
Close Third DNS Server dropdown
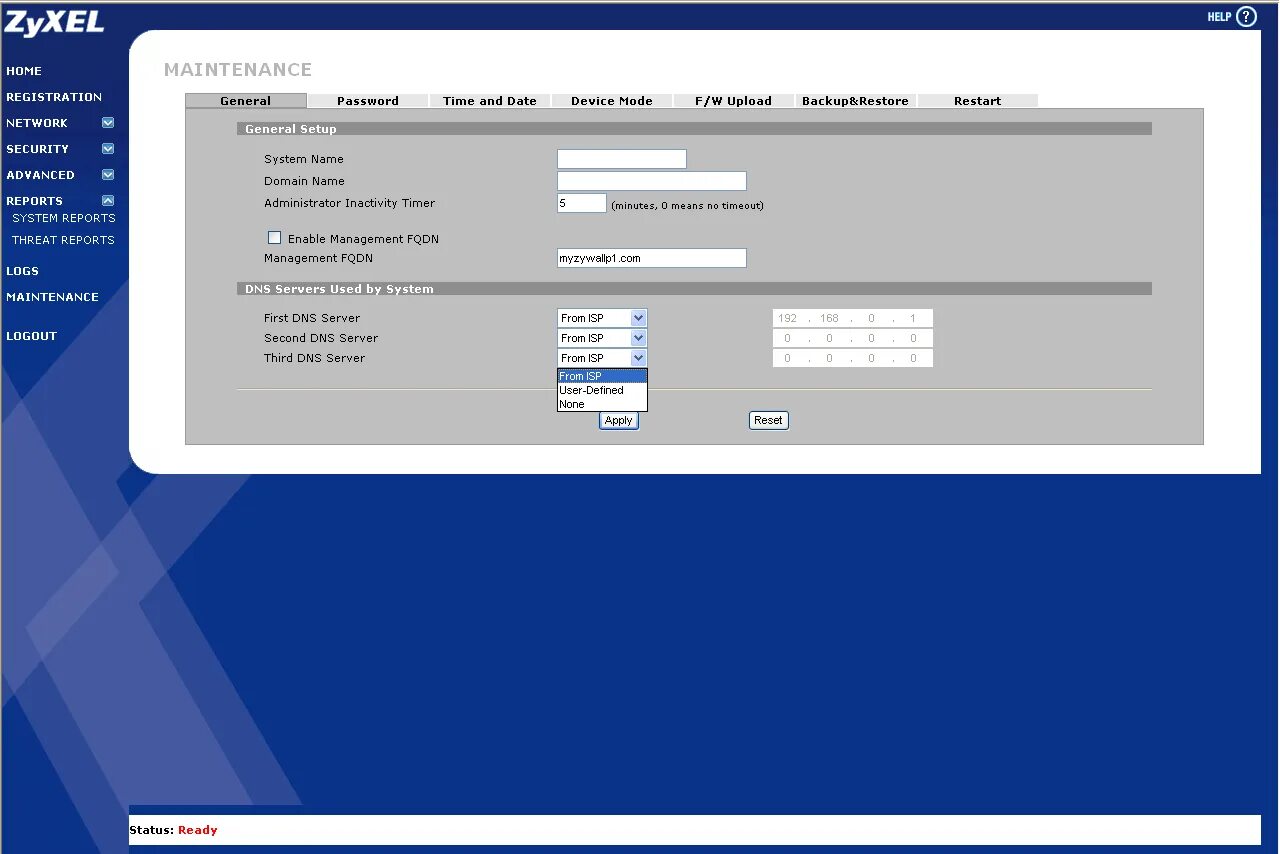tap(602, 358)
